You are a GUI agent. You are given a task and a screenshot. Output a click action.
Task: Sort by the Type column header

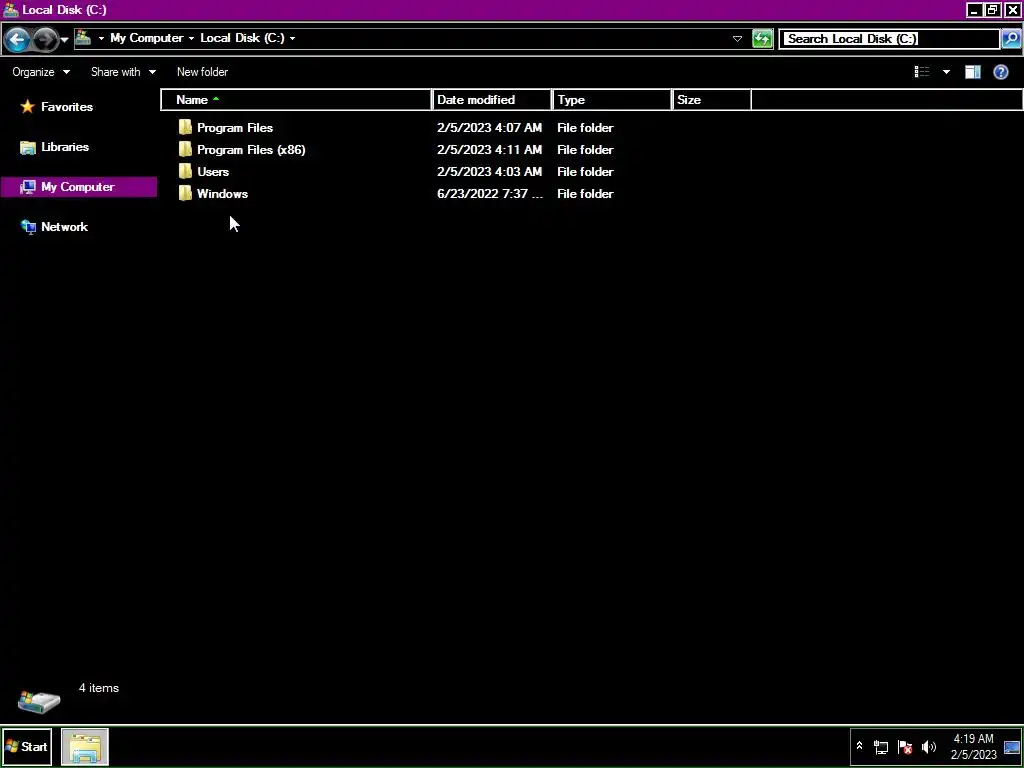(613, 100)
